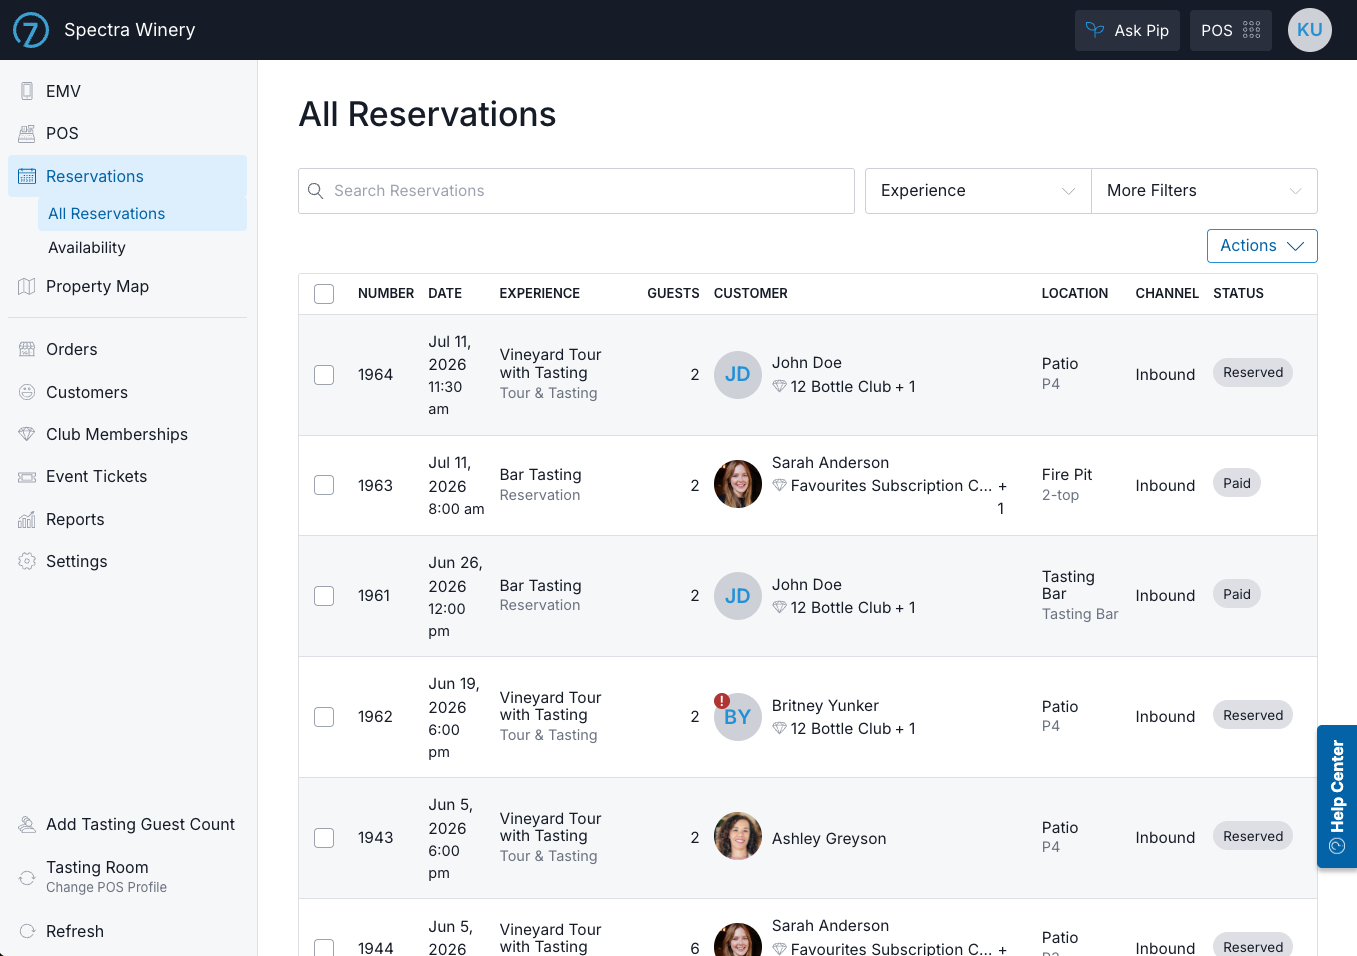Click customer name Britney Yunker
This screenshot has height=956, width=1357.
pos(825,706)
